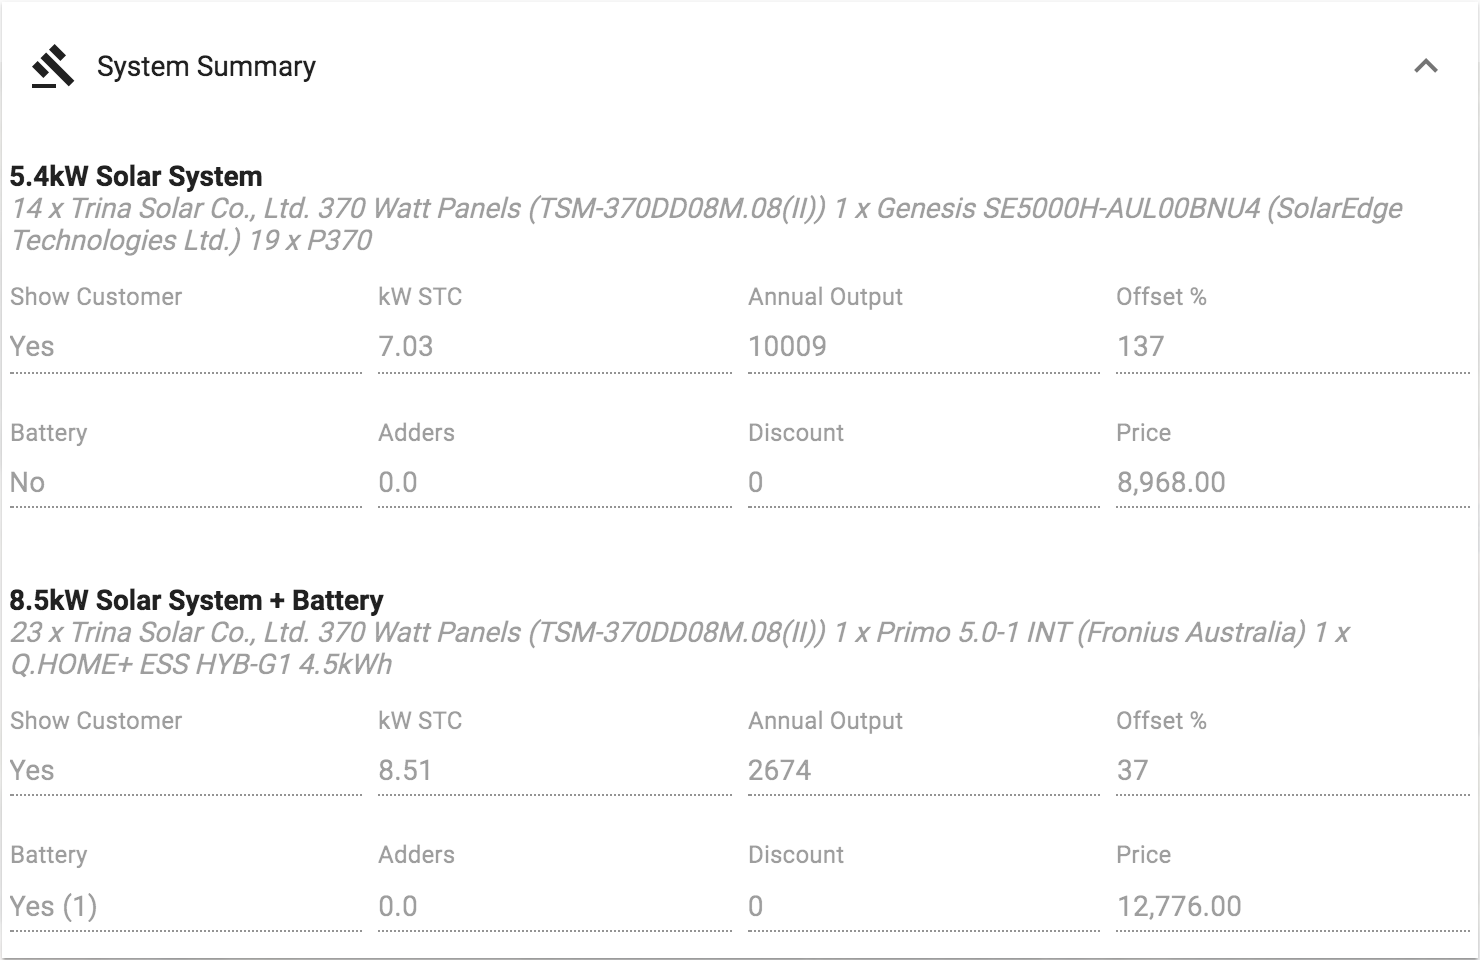Screen dimensions: 1480x960
Task: Open the 8.5kW Solar System + Battery title
Action: [x=196, y=600]
